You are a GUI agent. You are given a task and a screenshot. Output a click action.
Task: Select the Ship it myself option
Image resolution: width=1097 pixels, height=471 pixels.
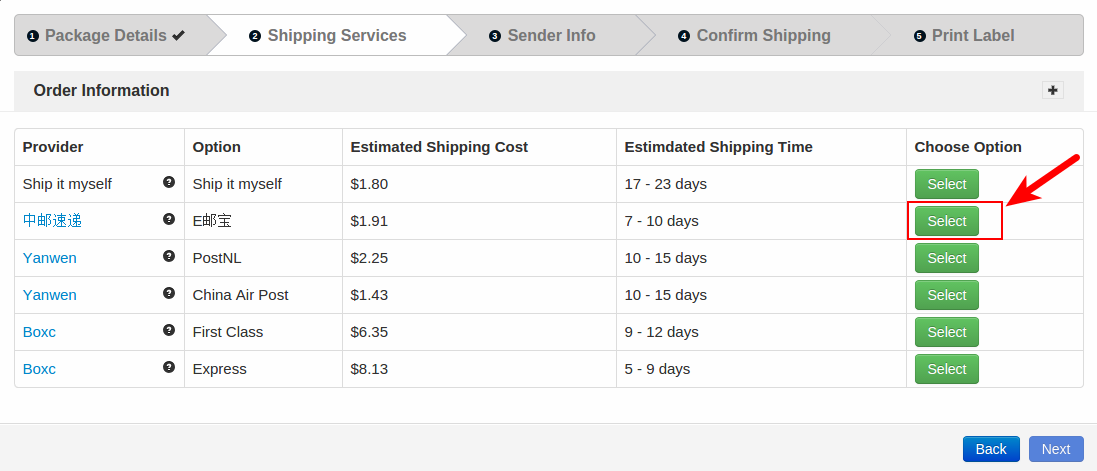(x=946, y=184)
